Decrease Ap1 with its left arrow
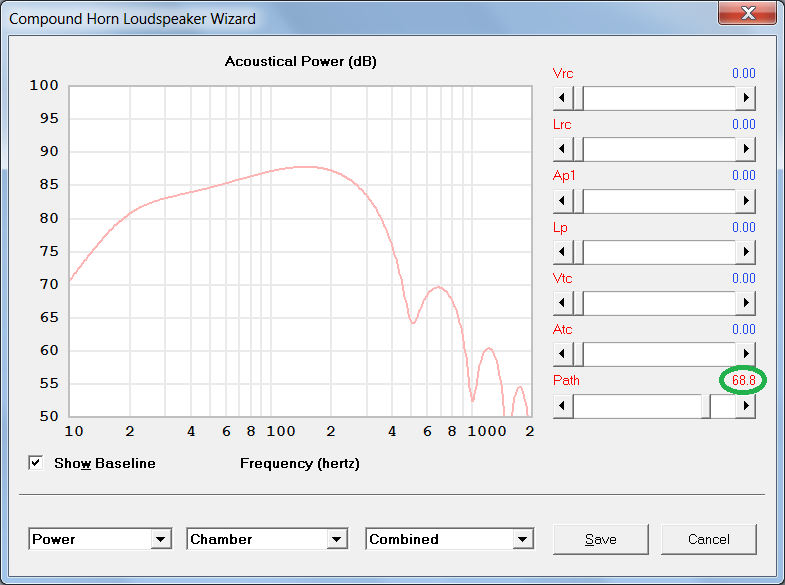The height and width of the screenshot is (585, 785). [x=563, y=201]
